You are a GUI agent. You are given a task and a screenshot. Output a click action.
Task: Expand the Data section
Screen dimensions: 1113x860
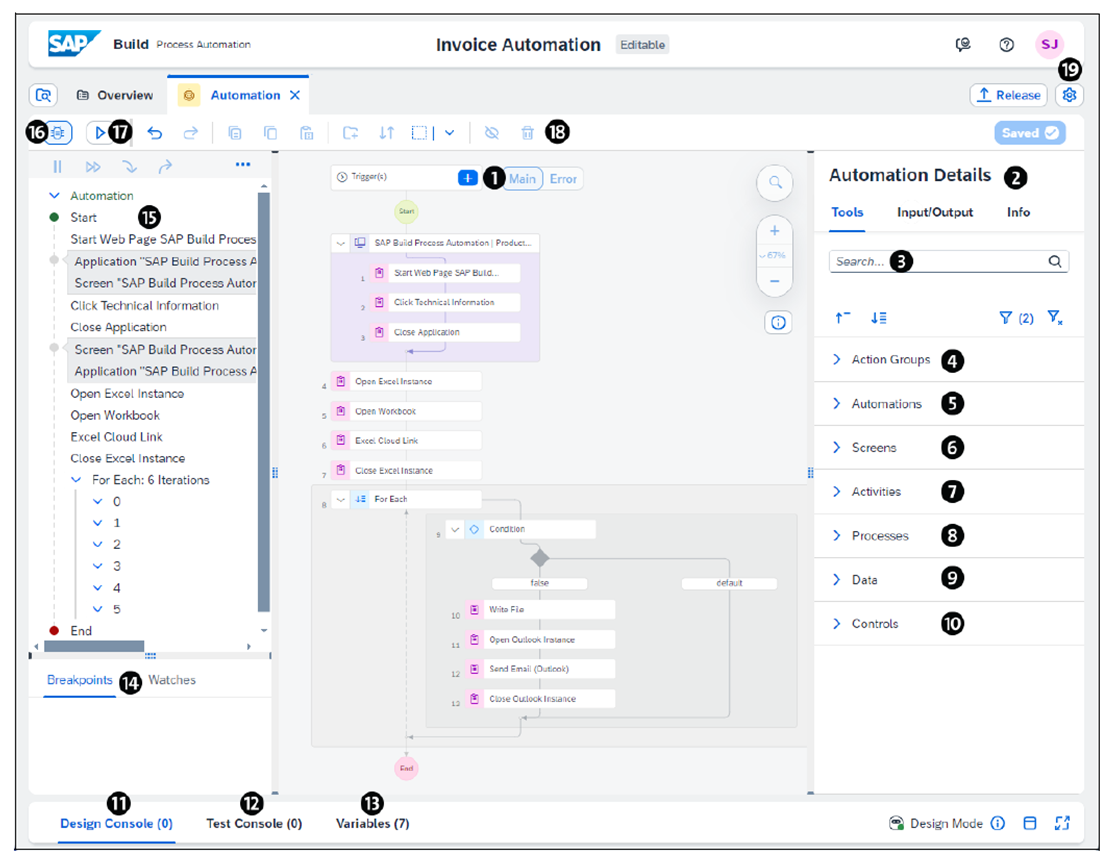point(837,579)
